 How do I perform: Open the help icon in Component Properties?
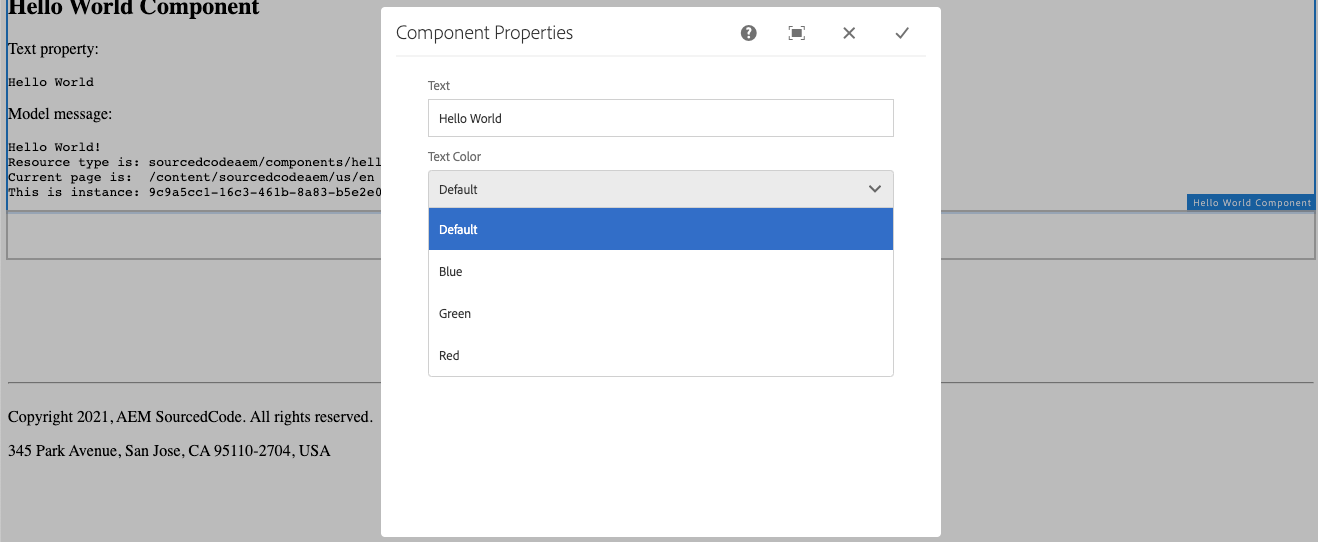[x=748, y=33]
